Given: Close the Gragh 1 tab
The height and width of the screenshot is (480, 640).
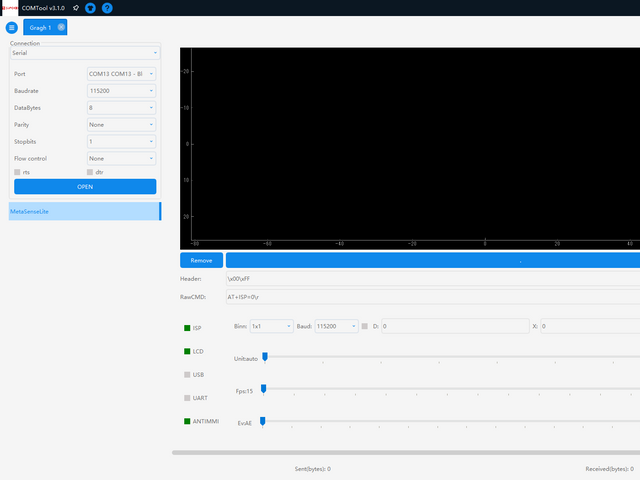Looking at the screenshot, I should coord(61,27).
